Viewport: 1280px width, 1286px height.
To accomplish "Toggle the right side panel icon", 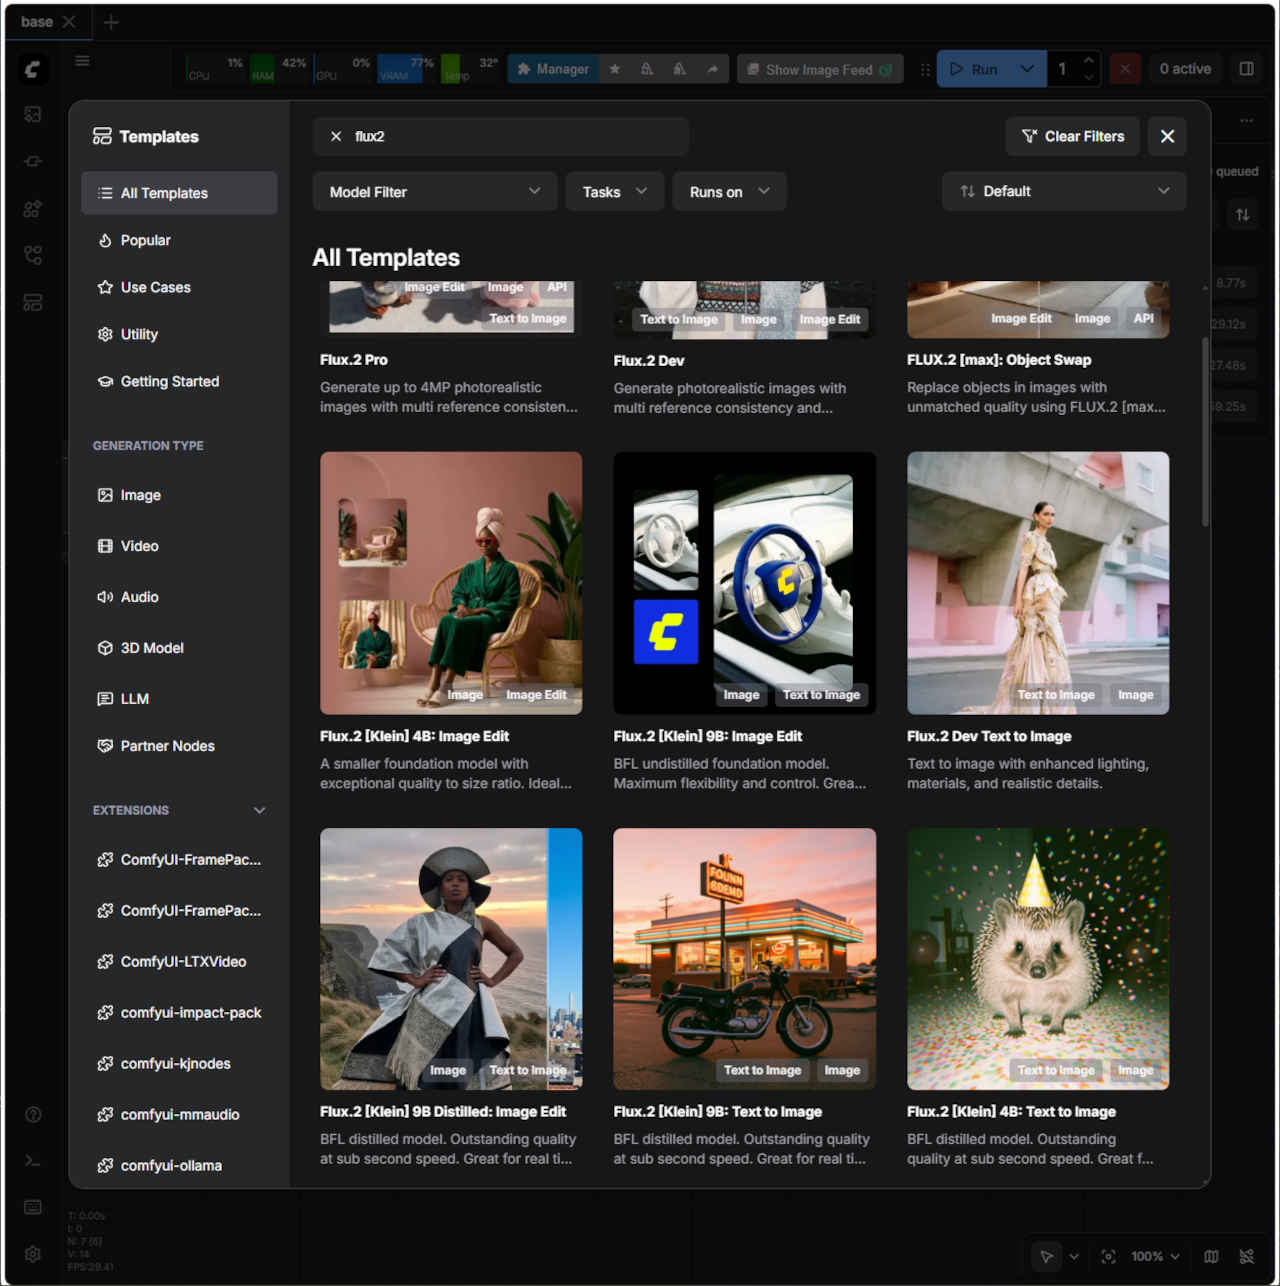I will click(1246, 69).
